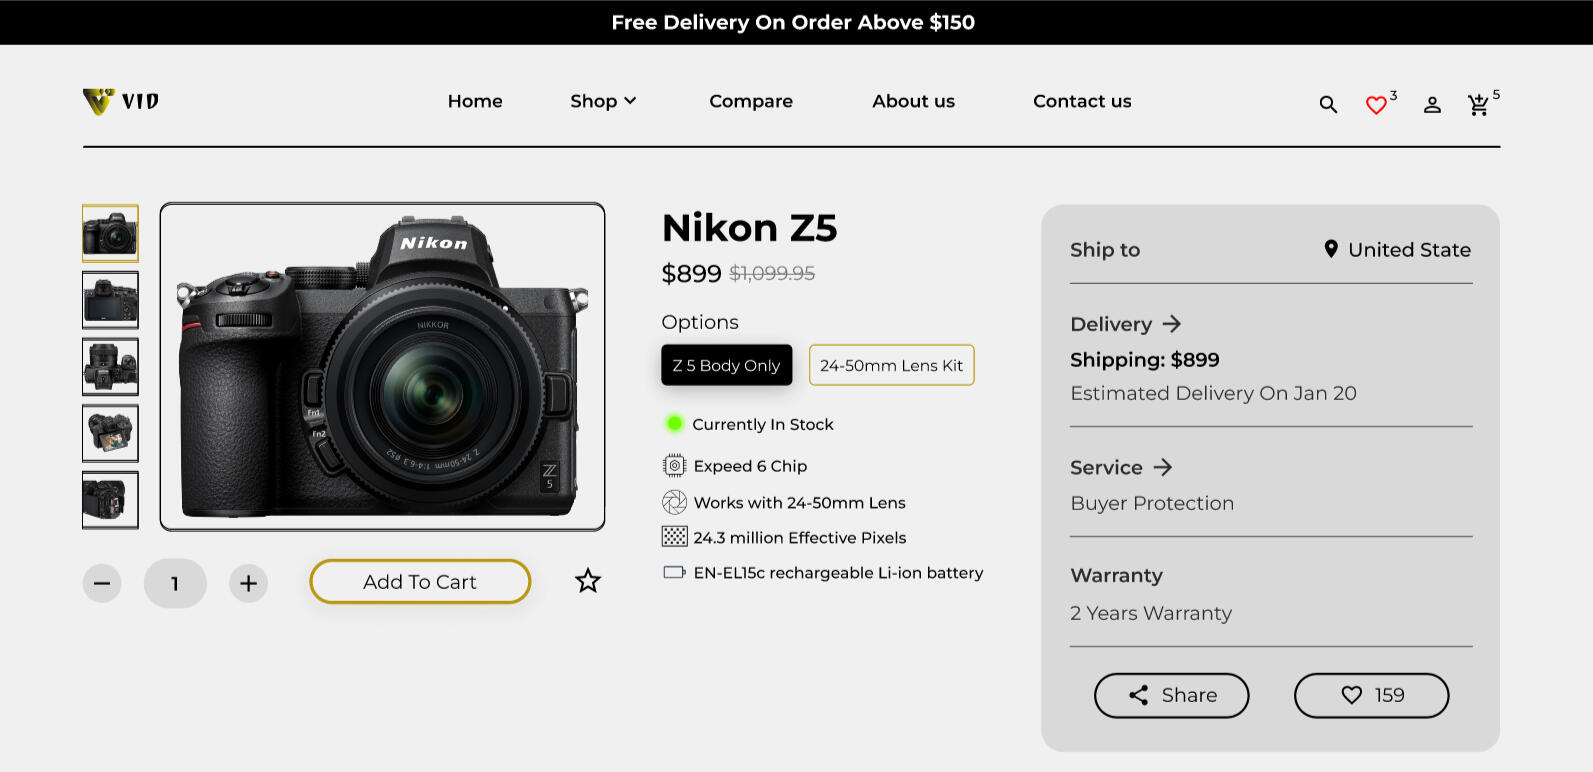Screen dimensions: 1593x772
Task: Open the Contact us page
Action: (1082, 101)
